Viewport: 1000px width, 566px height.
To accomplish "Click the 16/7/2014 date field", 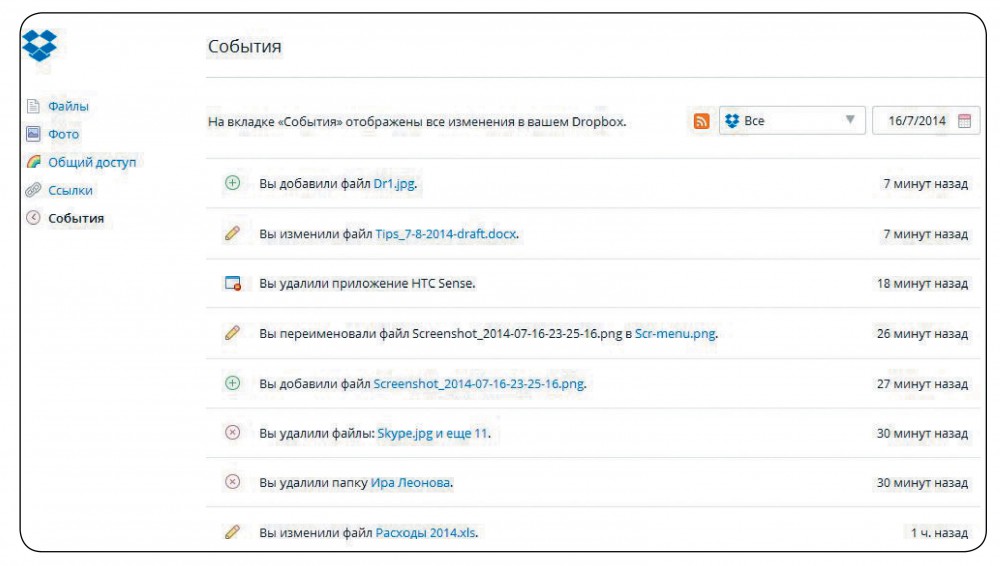I will (x=915, y=121).
